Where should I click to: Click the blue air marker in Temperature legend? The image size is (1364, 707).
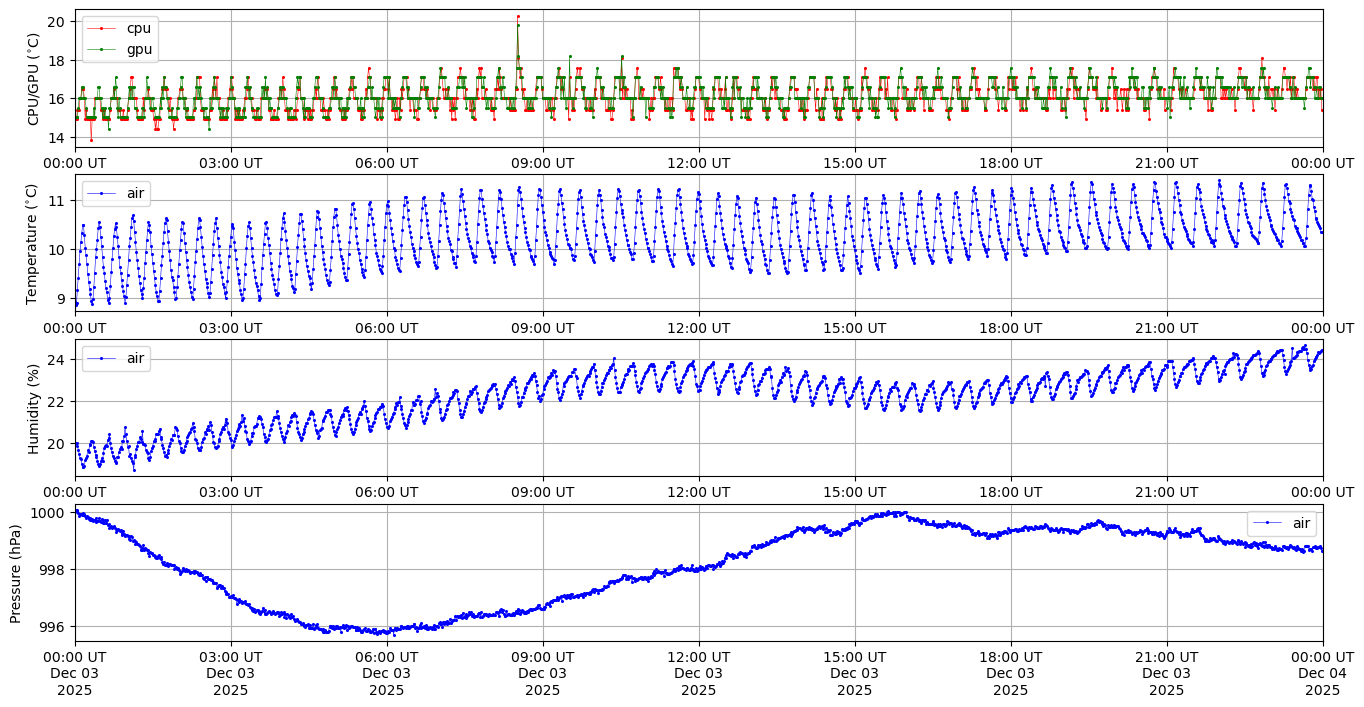pyautogui.click(x=105, y=193)
